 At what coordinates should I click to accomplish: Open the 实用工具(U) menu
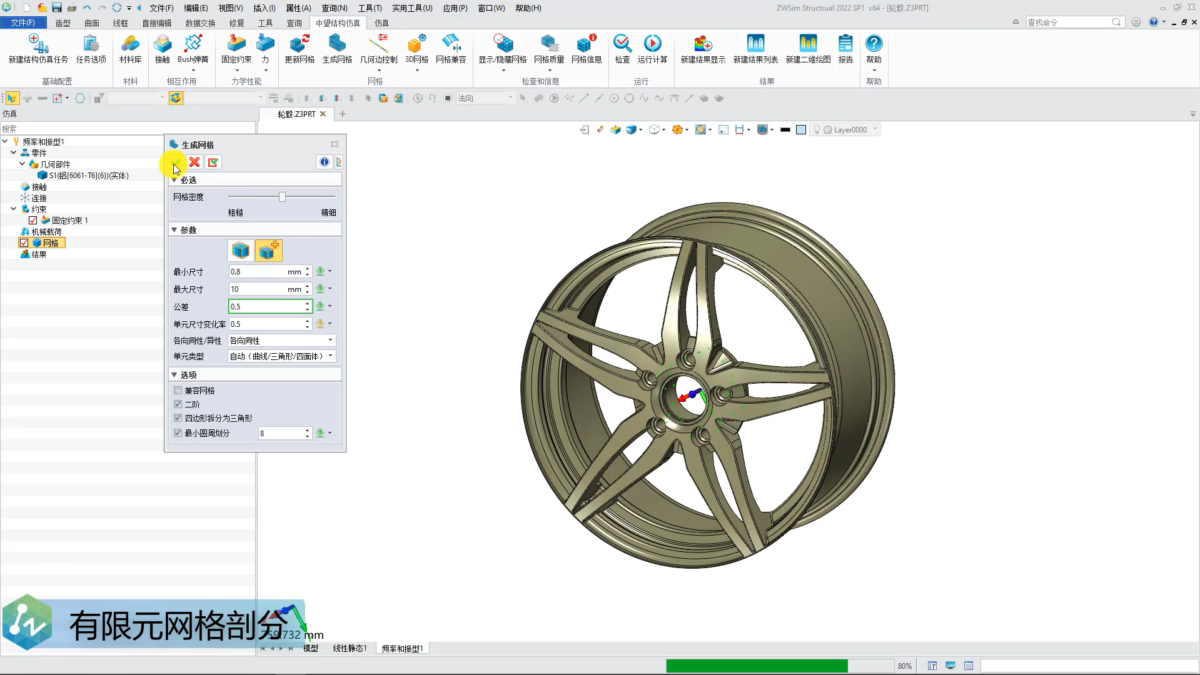[412, 8]
